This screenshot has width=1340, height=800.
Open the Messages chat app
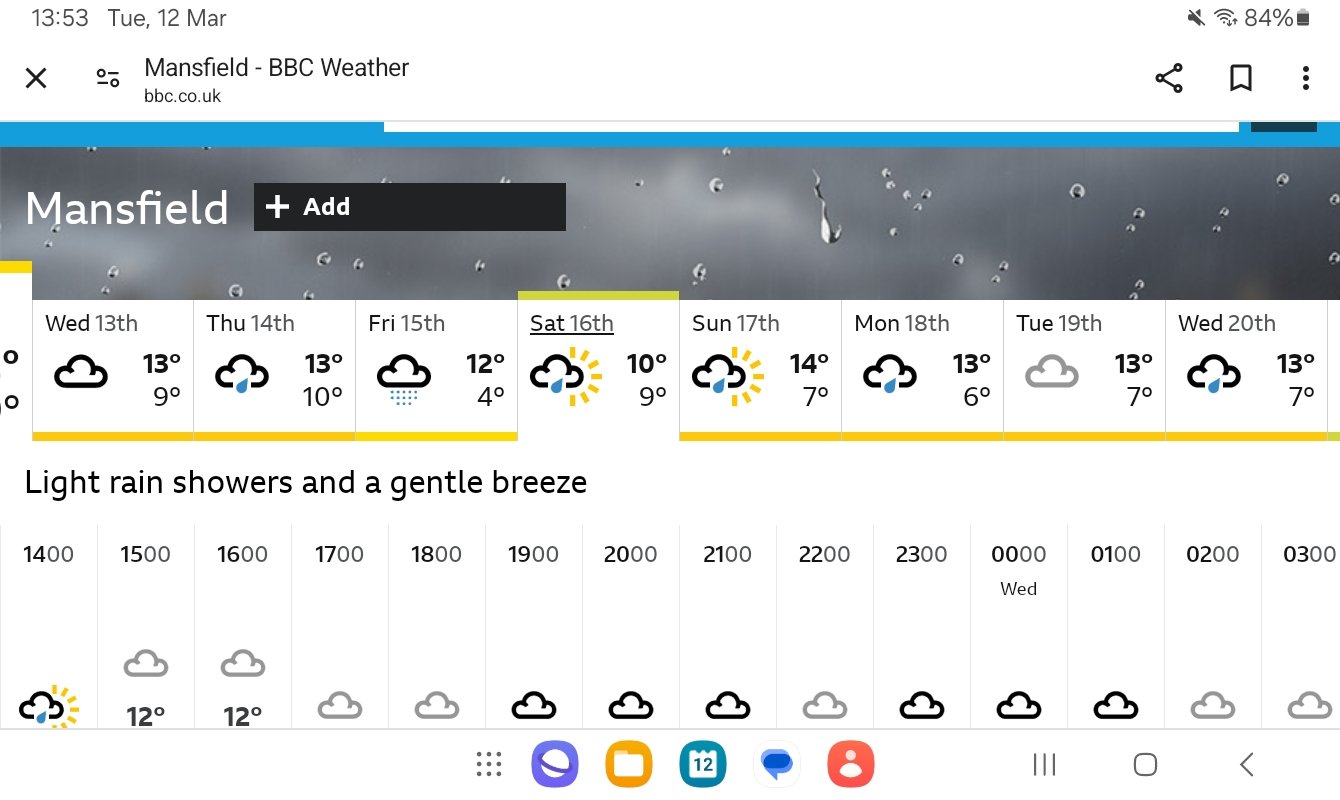click(x=777, y=765)
